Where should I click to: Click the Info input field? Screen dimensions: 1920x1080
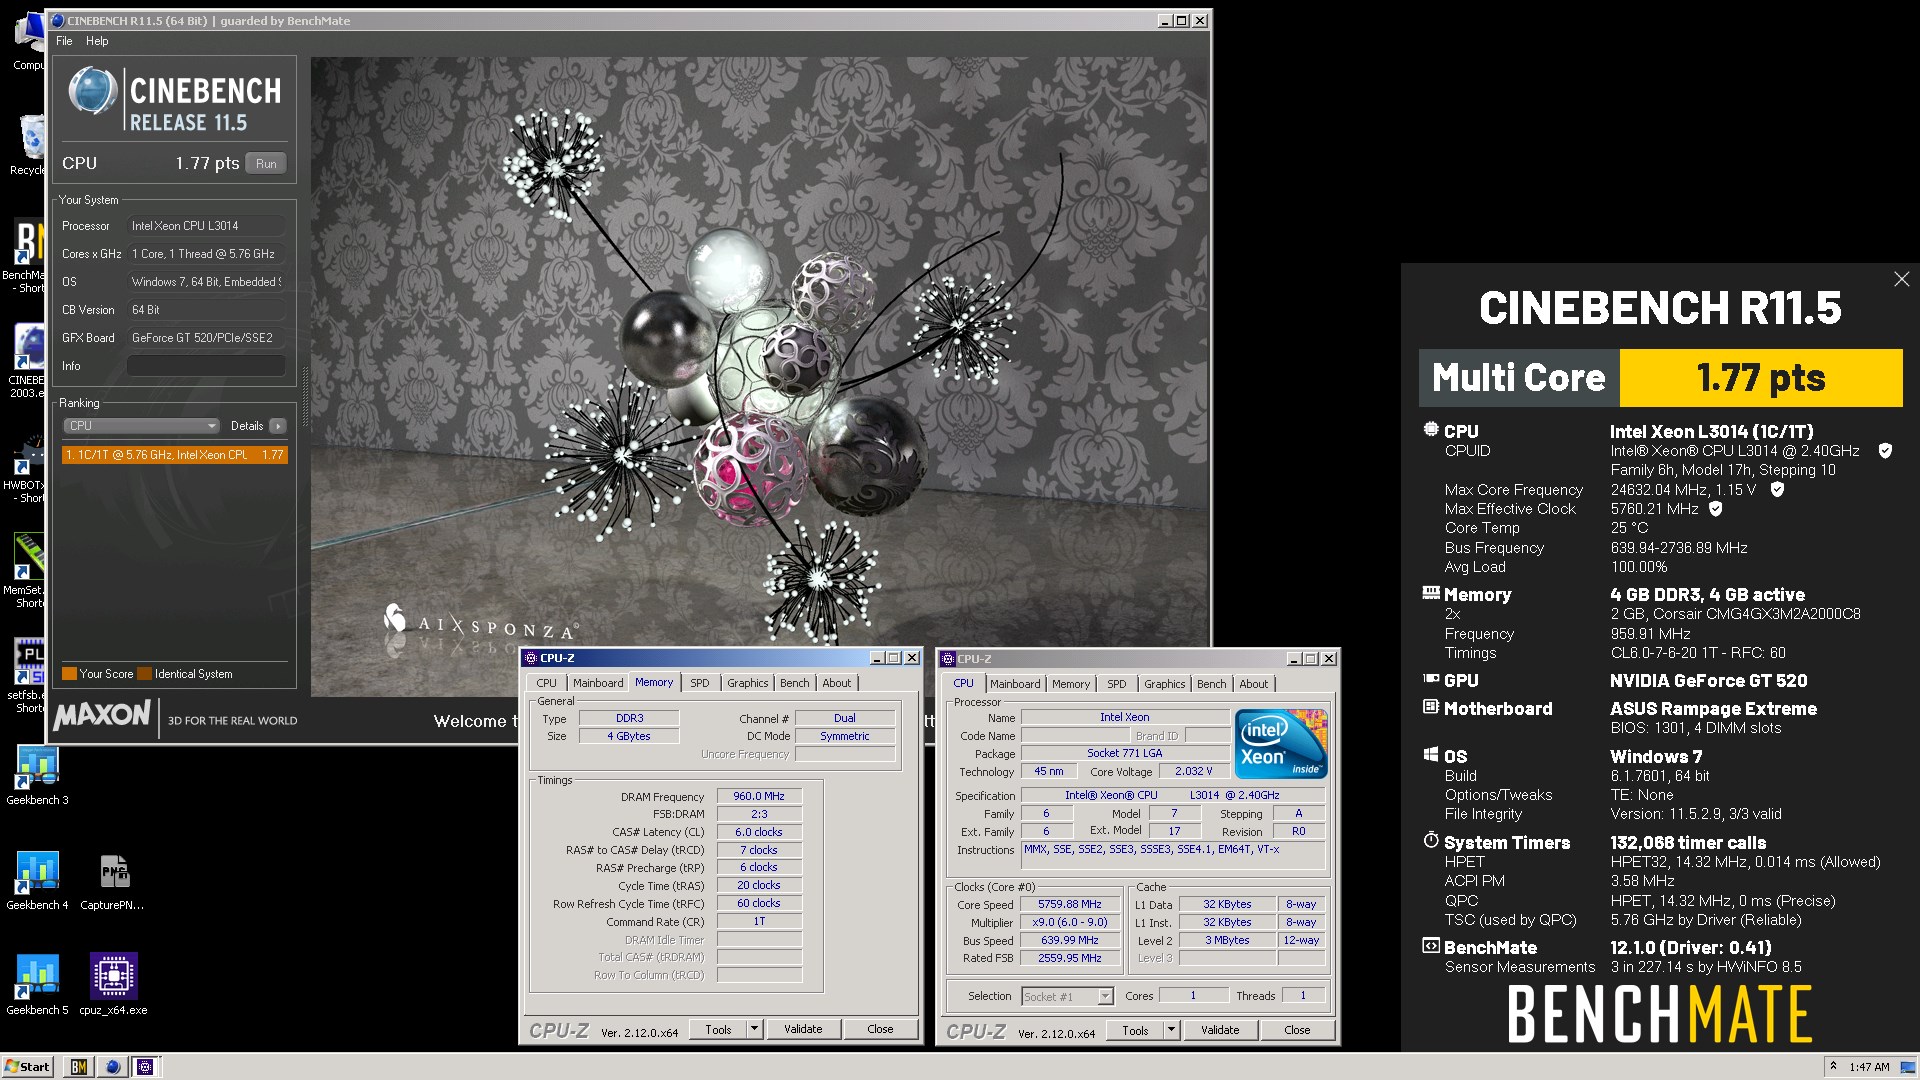click(206, 366)
